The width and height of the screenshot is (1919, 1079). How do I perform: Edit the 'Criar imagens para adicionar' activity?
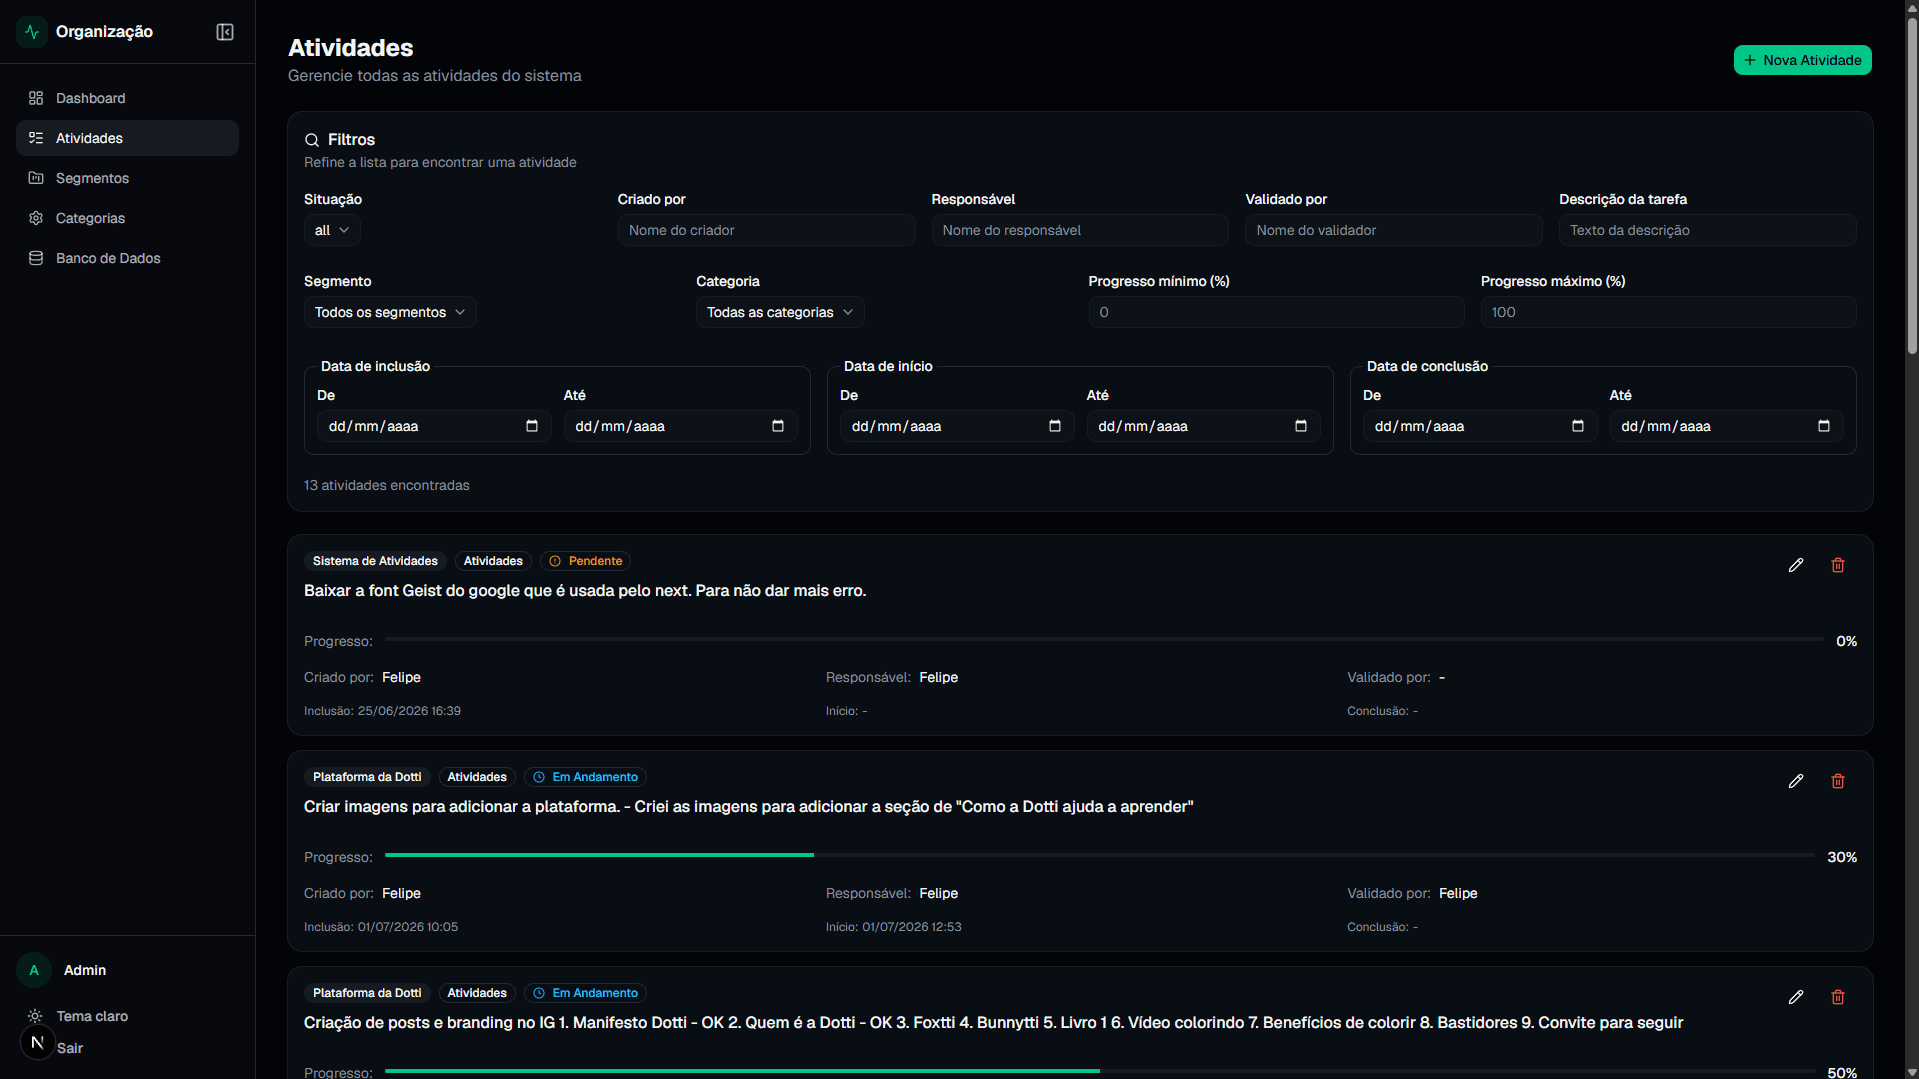(x=1796, y=781)
